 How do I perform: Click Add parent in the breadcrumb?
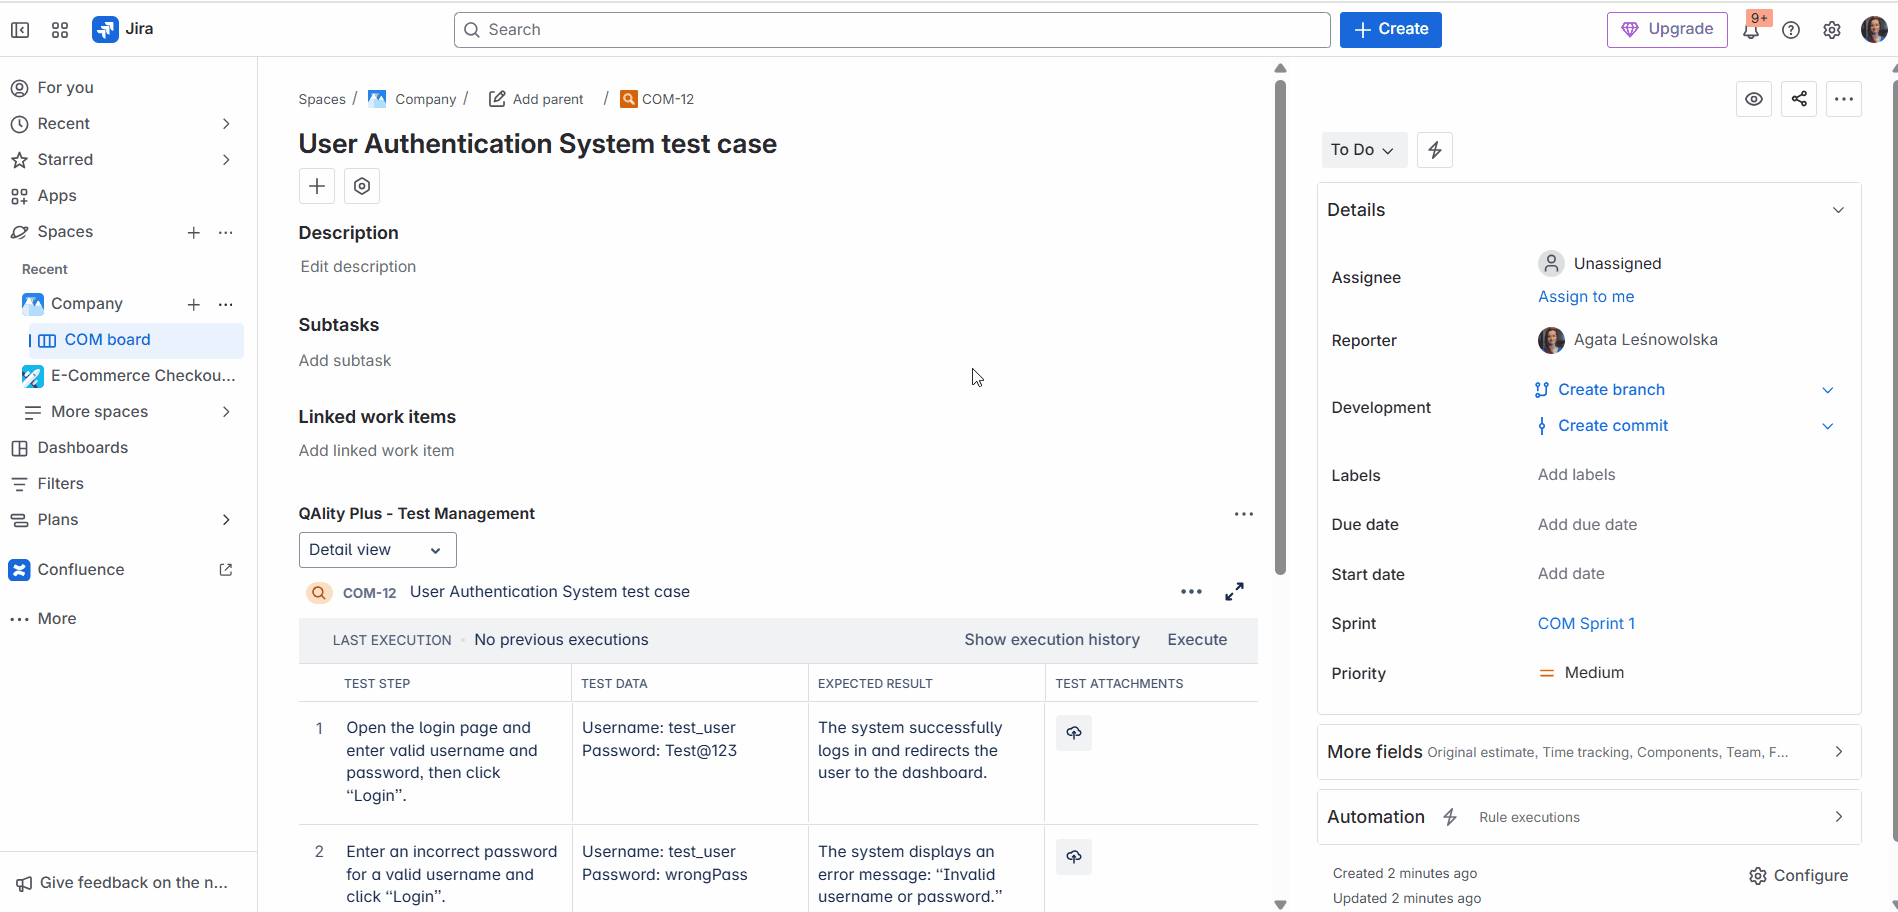point(536,99)
